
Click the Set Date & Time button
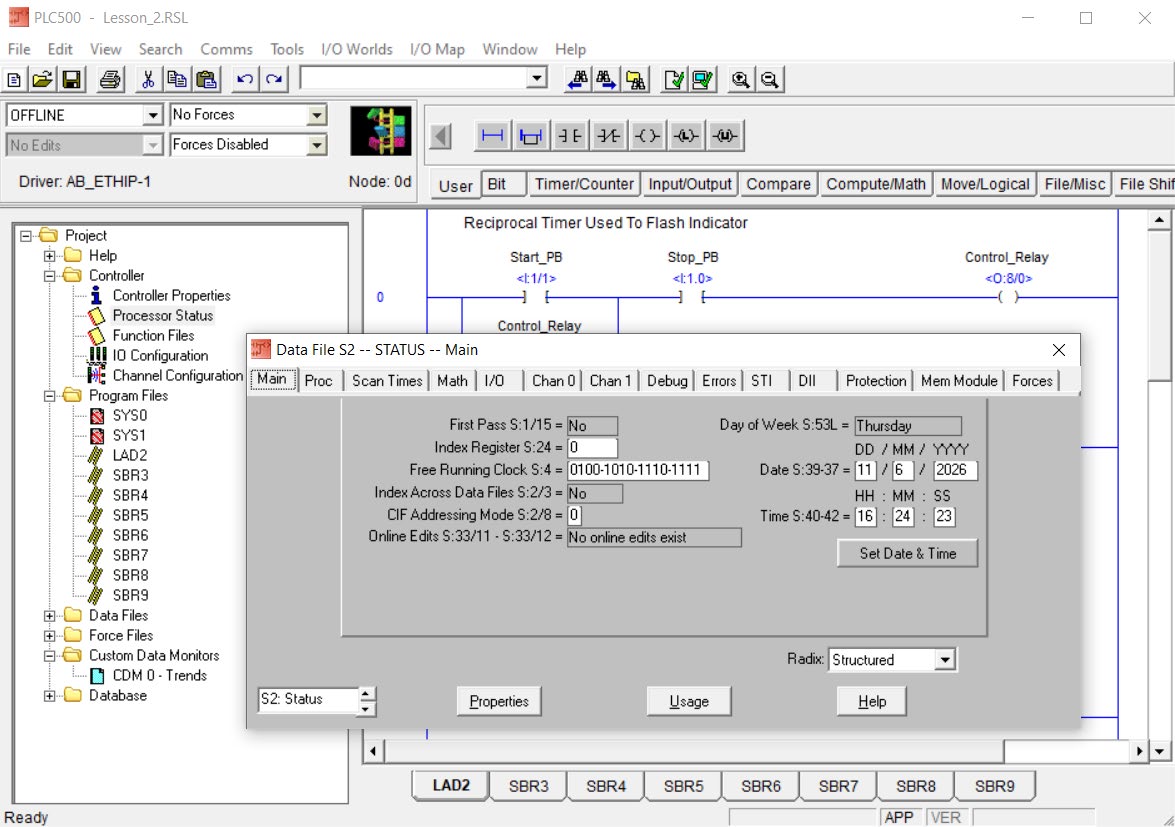(907, 554)
